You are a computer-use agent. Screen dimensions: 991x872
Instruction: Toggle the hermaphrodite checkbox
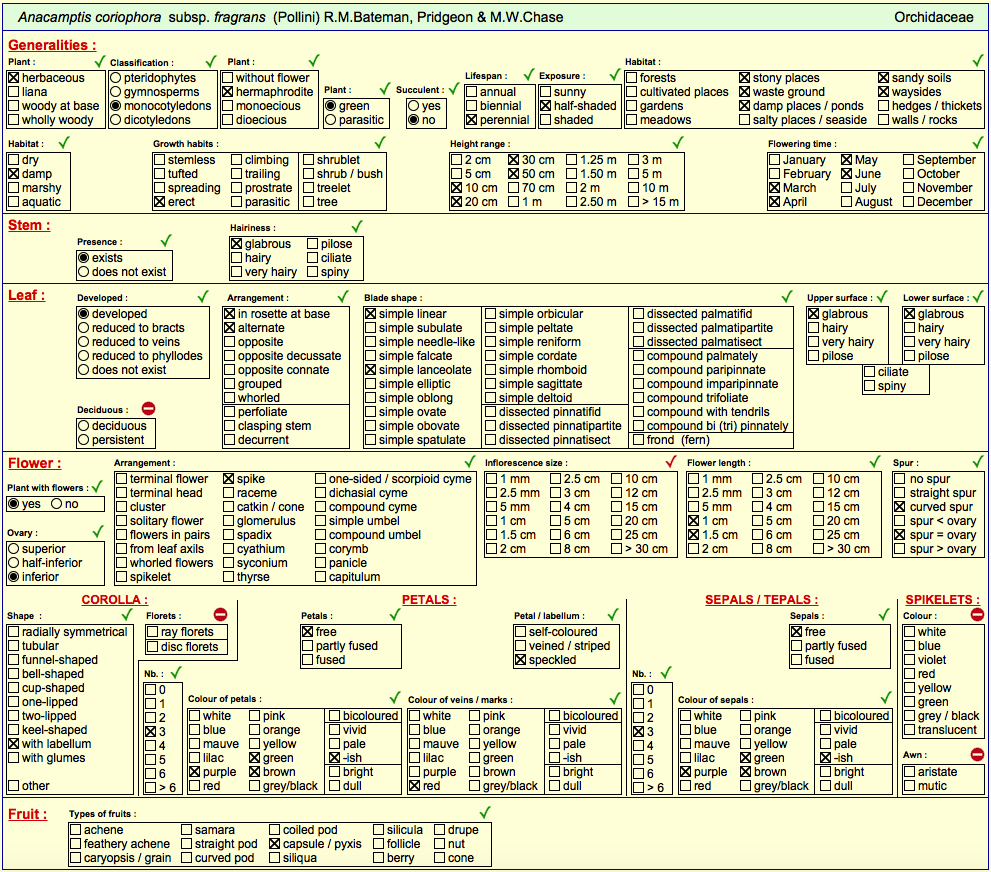[228, 92]
